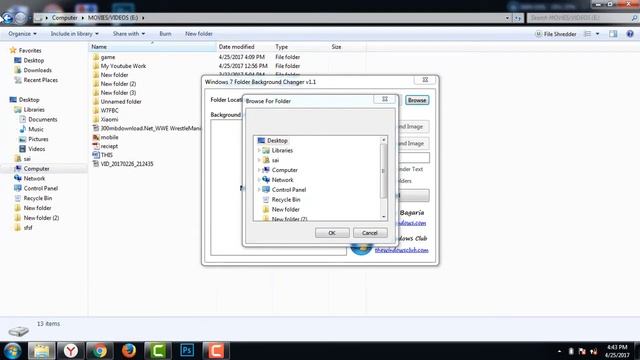Open thewindowsclub.com link
The image size is (640, 360).
pyautogui.click(x=401, y=250)
